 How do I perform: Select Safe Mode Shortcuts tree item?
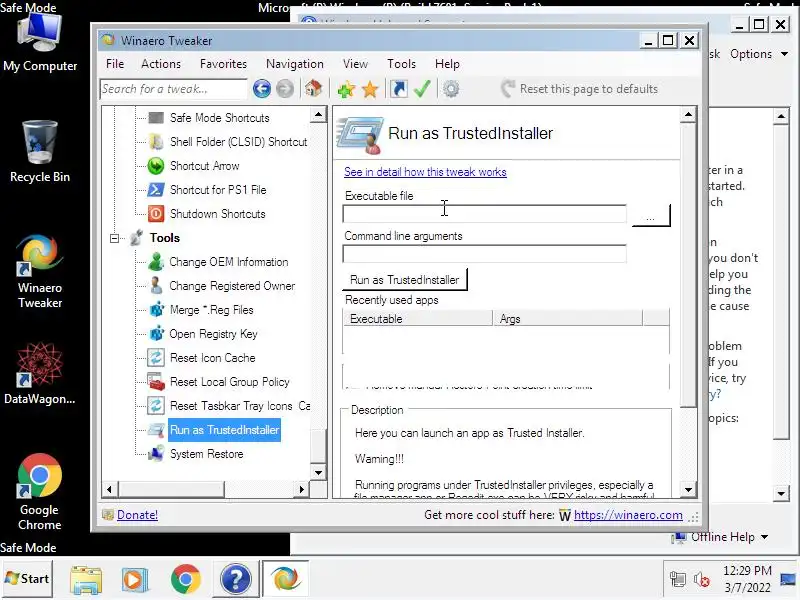pyautogui.click(x=219, y=118)
